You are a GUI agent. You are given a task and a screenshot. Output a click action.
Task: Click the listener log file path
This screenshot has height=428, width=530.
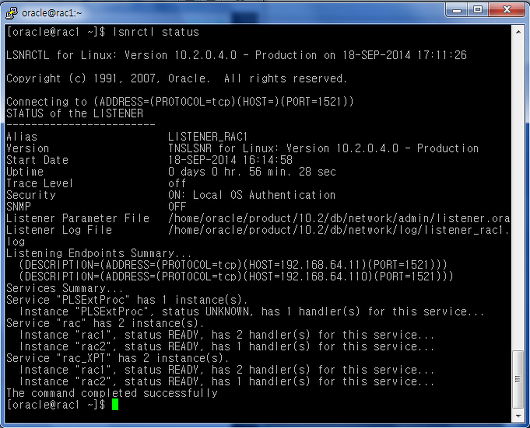click(339, 230)
